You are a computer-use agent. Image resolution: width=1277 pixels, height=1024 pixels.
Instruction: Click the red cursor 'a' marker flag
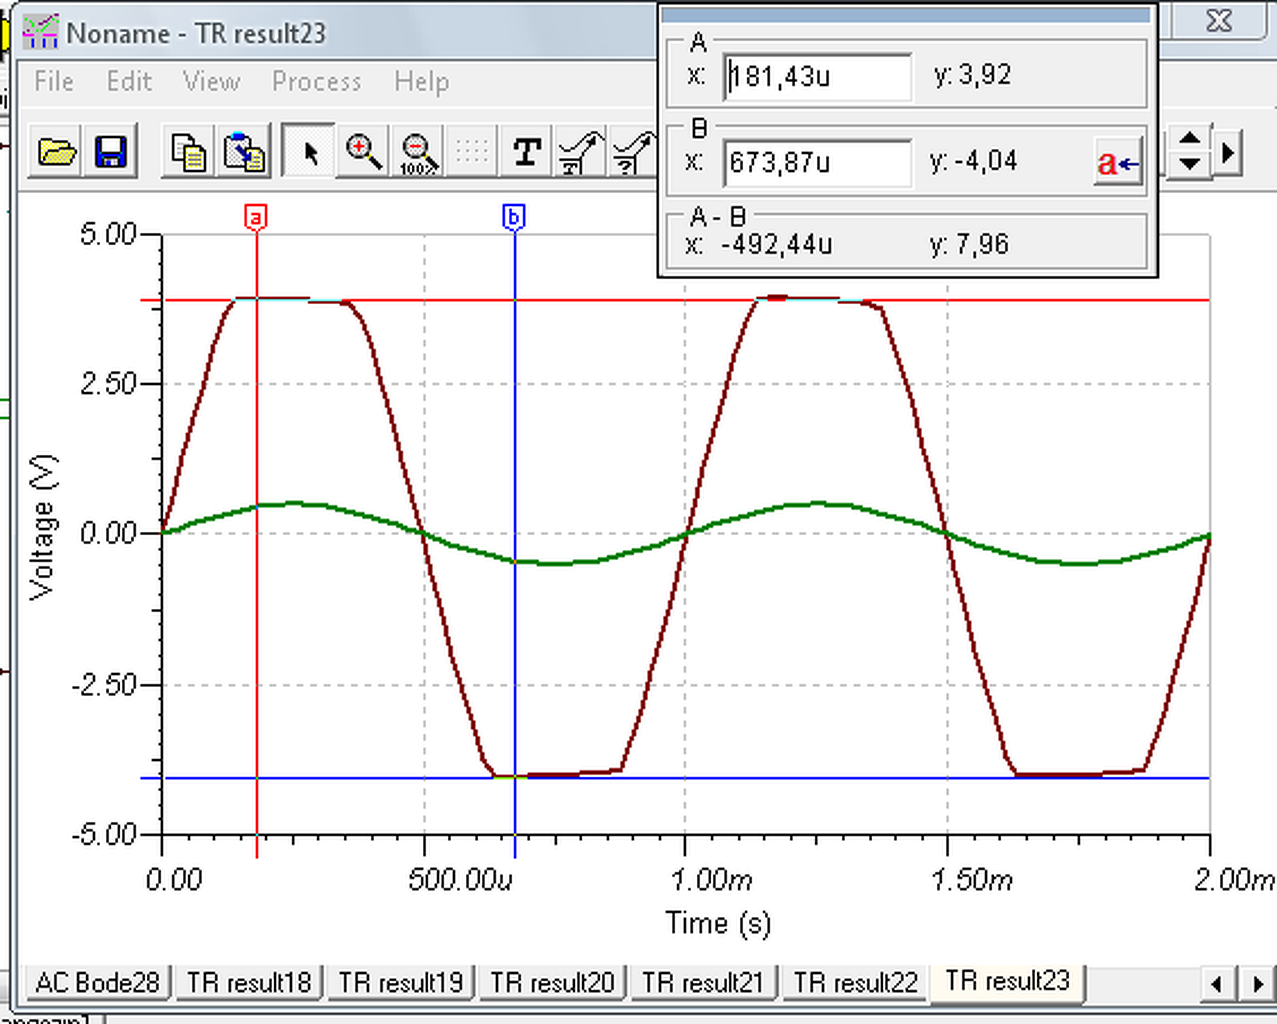pyautogui.click(x=256, y=217)
